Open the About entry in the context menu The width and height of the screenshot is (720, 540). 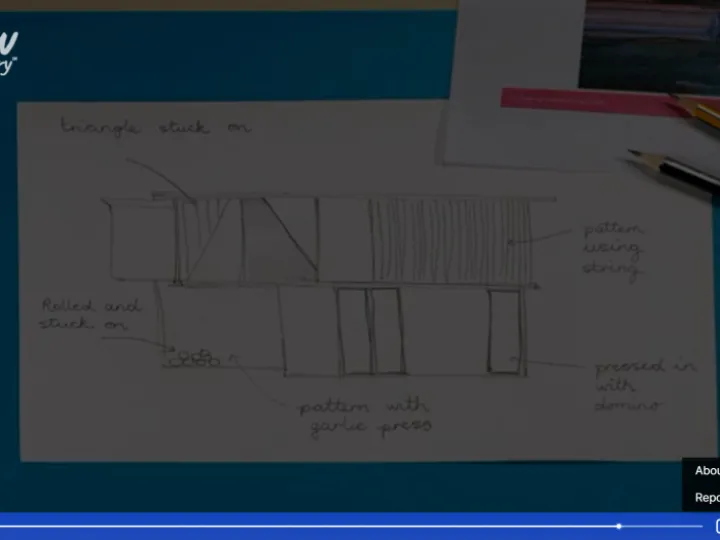pos(706,470)
